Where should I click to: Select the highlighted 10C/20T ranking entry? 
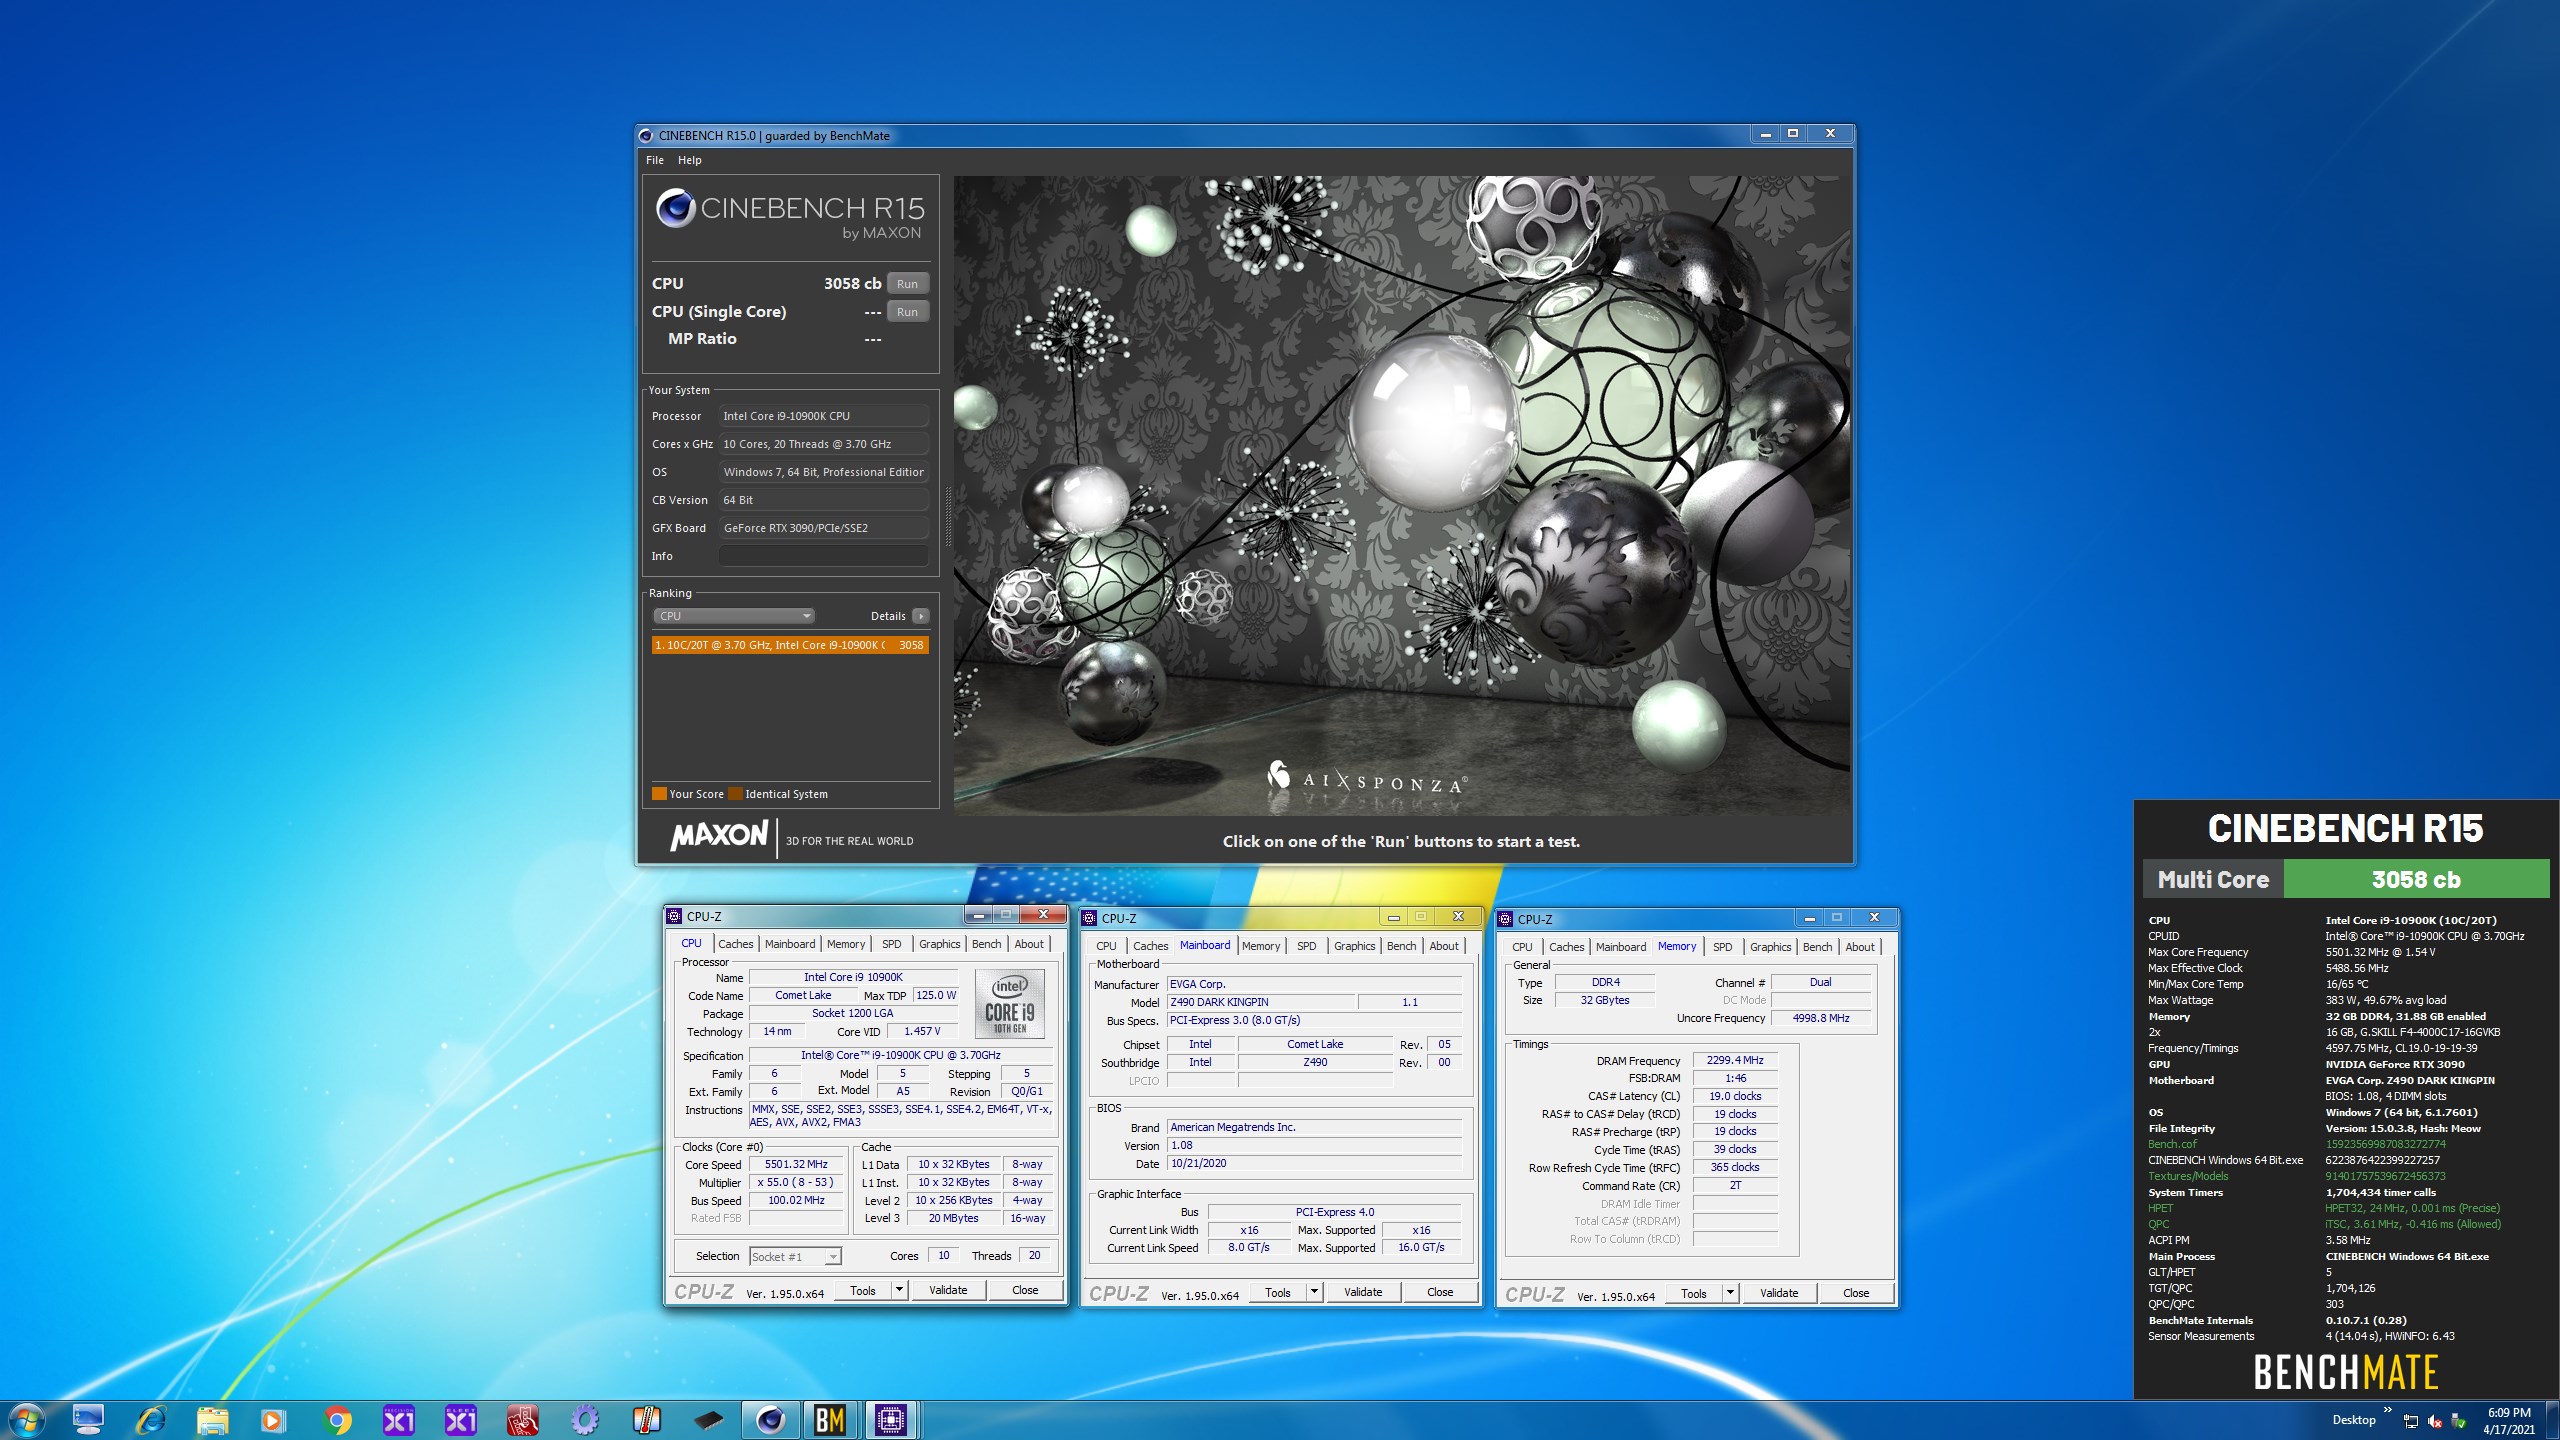click(x=789, y=645)
